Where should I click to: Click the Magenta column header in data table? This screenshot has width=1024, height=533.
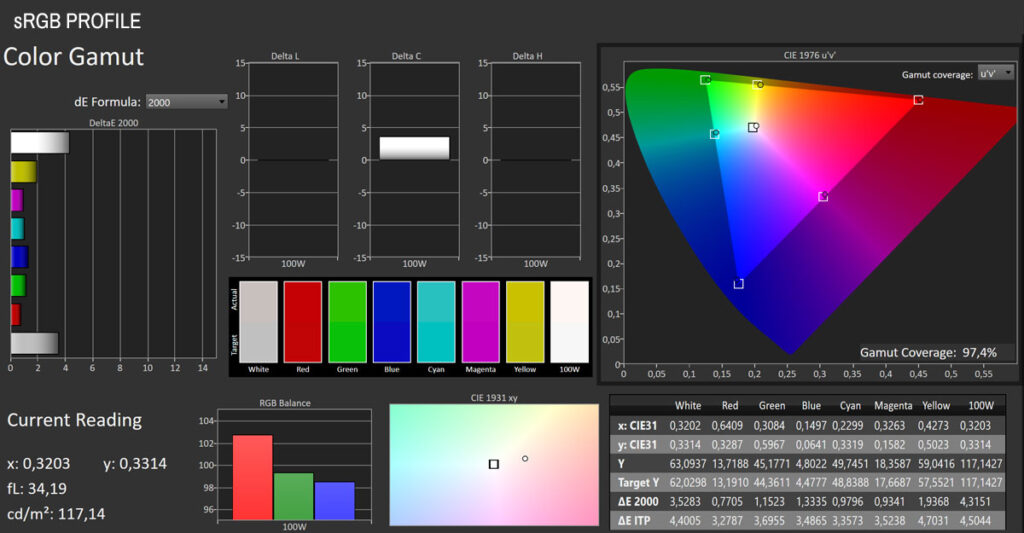click(893, 406)
